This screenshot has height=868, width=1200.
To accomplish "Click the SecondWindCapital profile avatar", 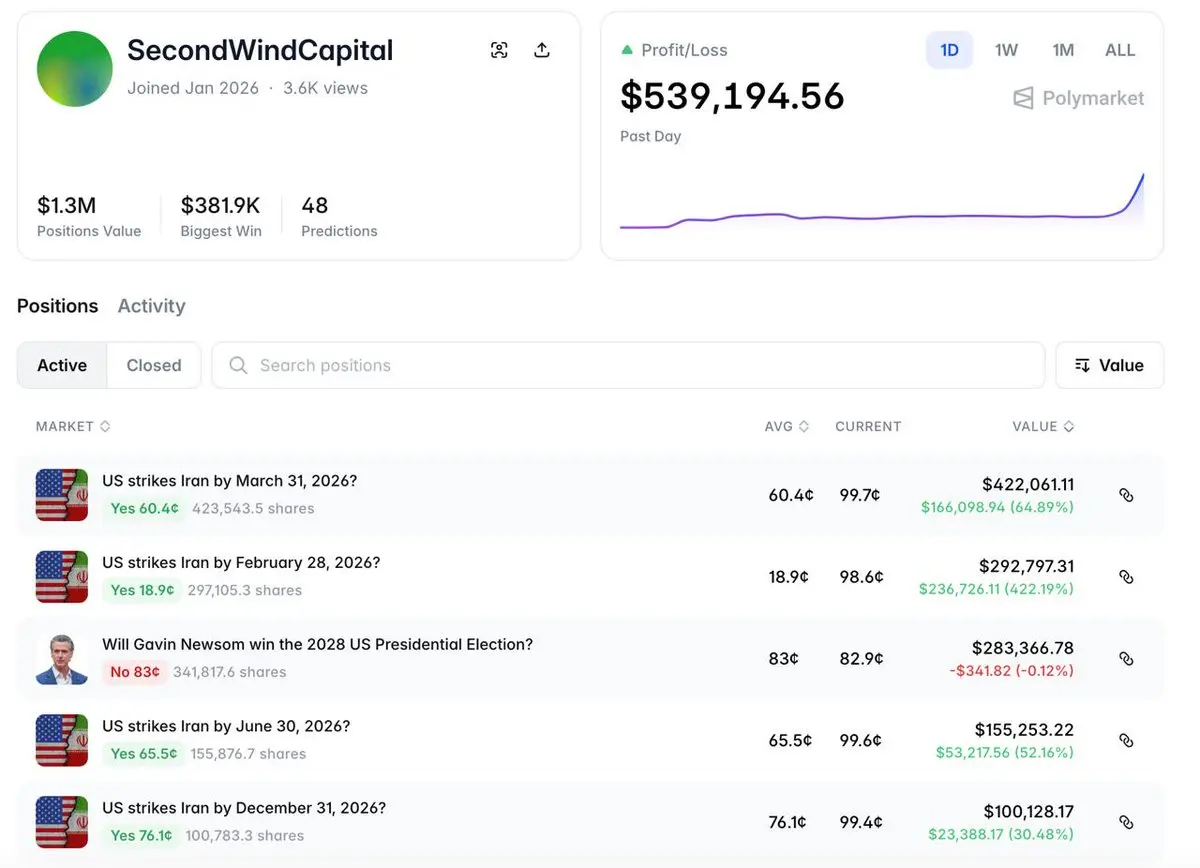I will point(75,69).
